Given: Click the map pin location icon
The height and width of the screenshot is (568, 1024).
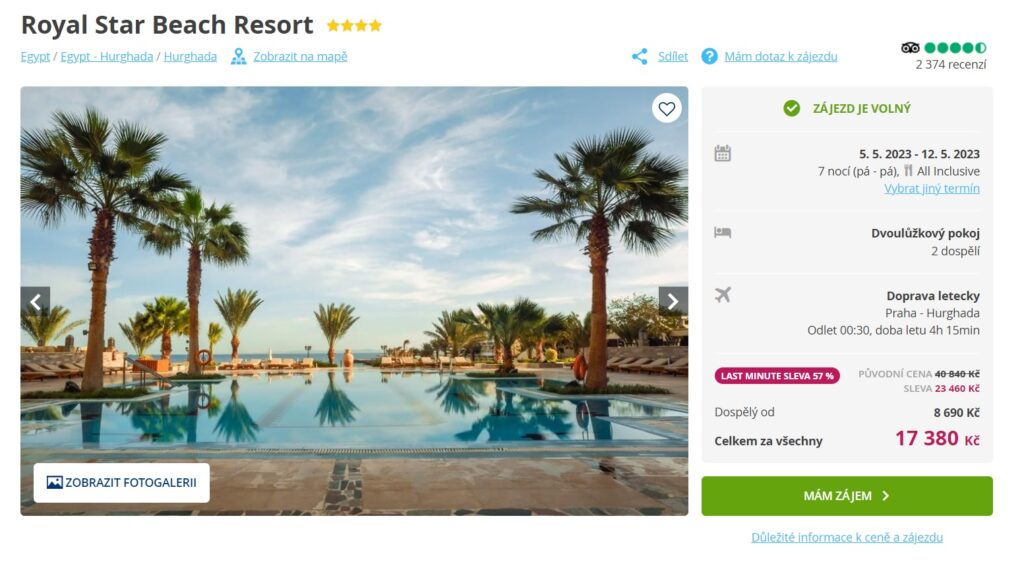Looking at the screenshot, I should (x=238, y=56).
